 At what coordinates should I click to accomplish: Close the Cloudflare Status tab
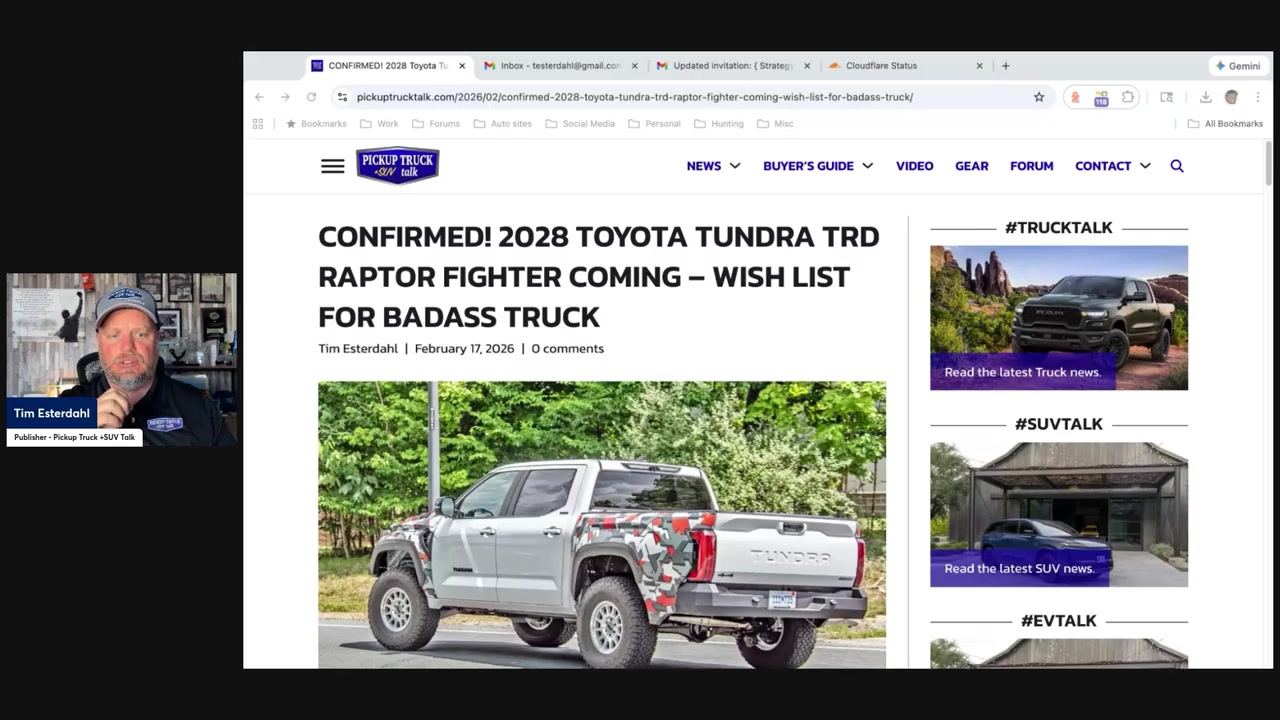pyautogui.click(x=979, y=66)
